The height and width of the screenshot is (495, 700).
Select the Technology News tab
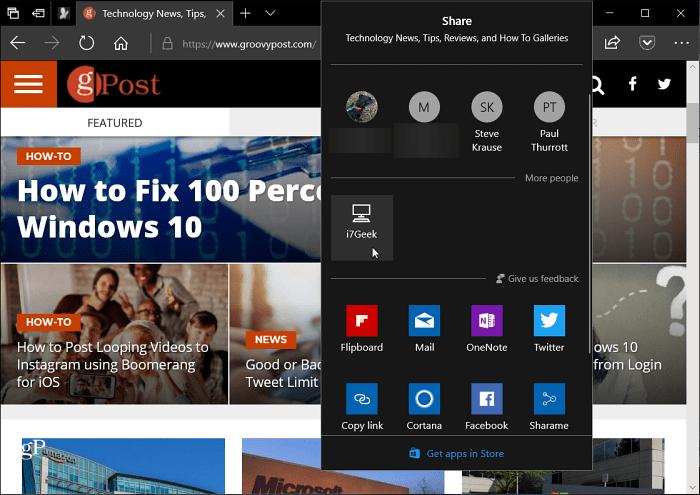tap(154, 13)
